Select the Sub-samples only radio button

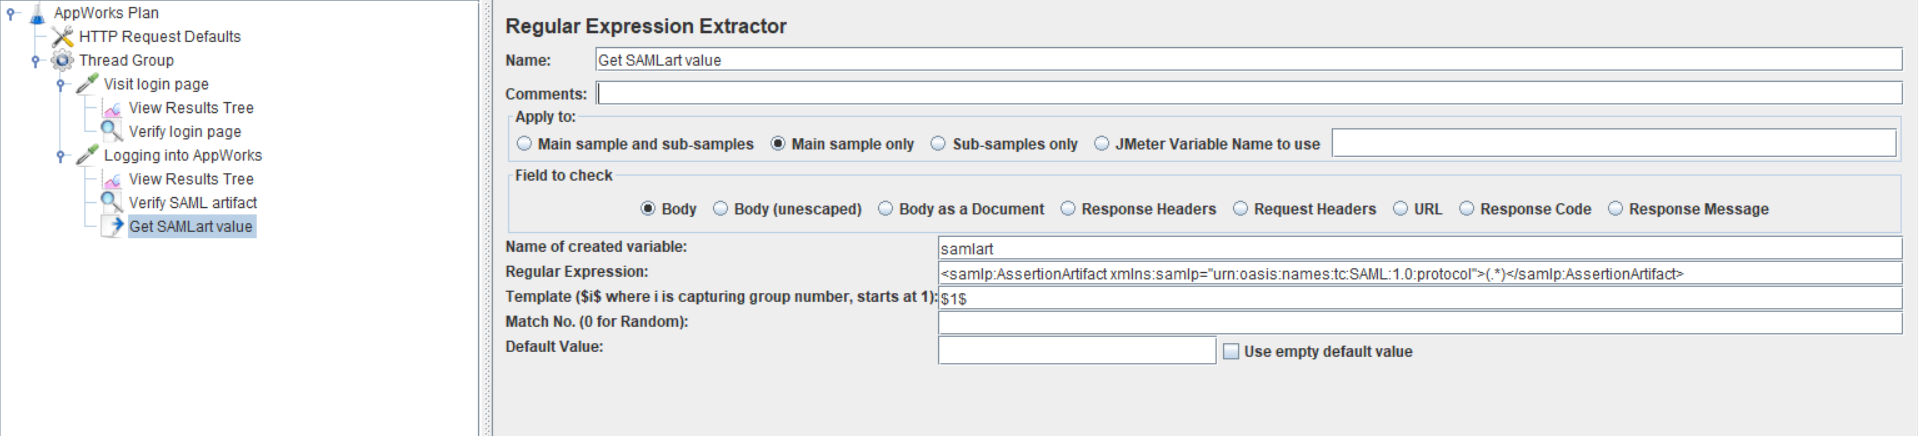(938, 144)
